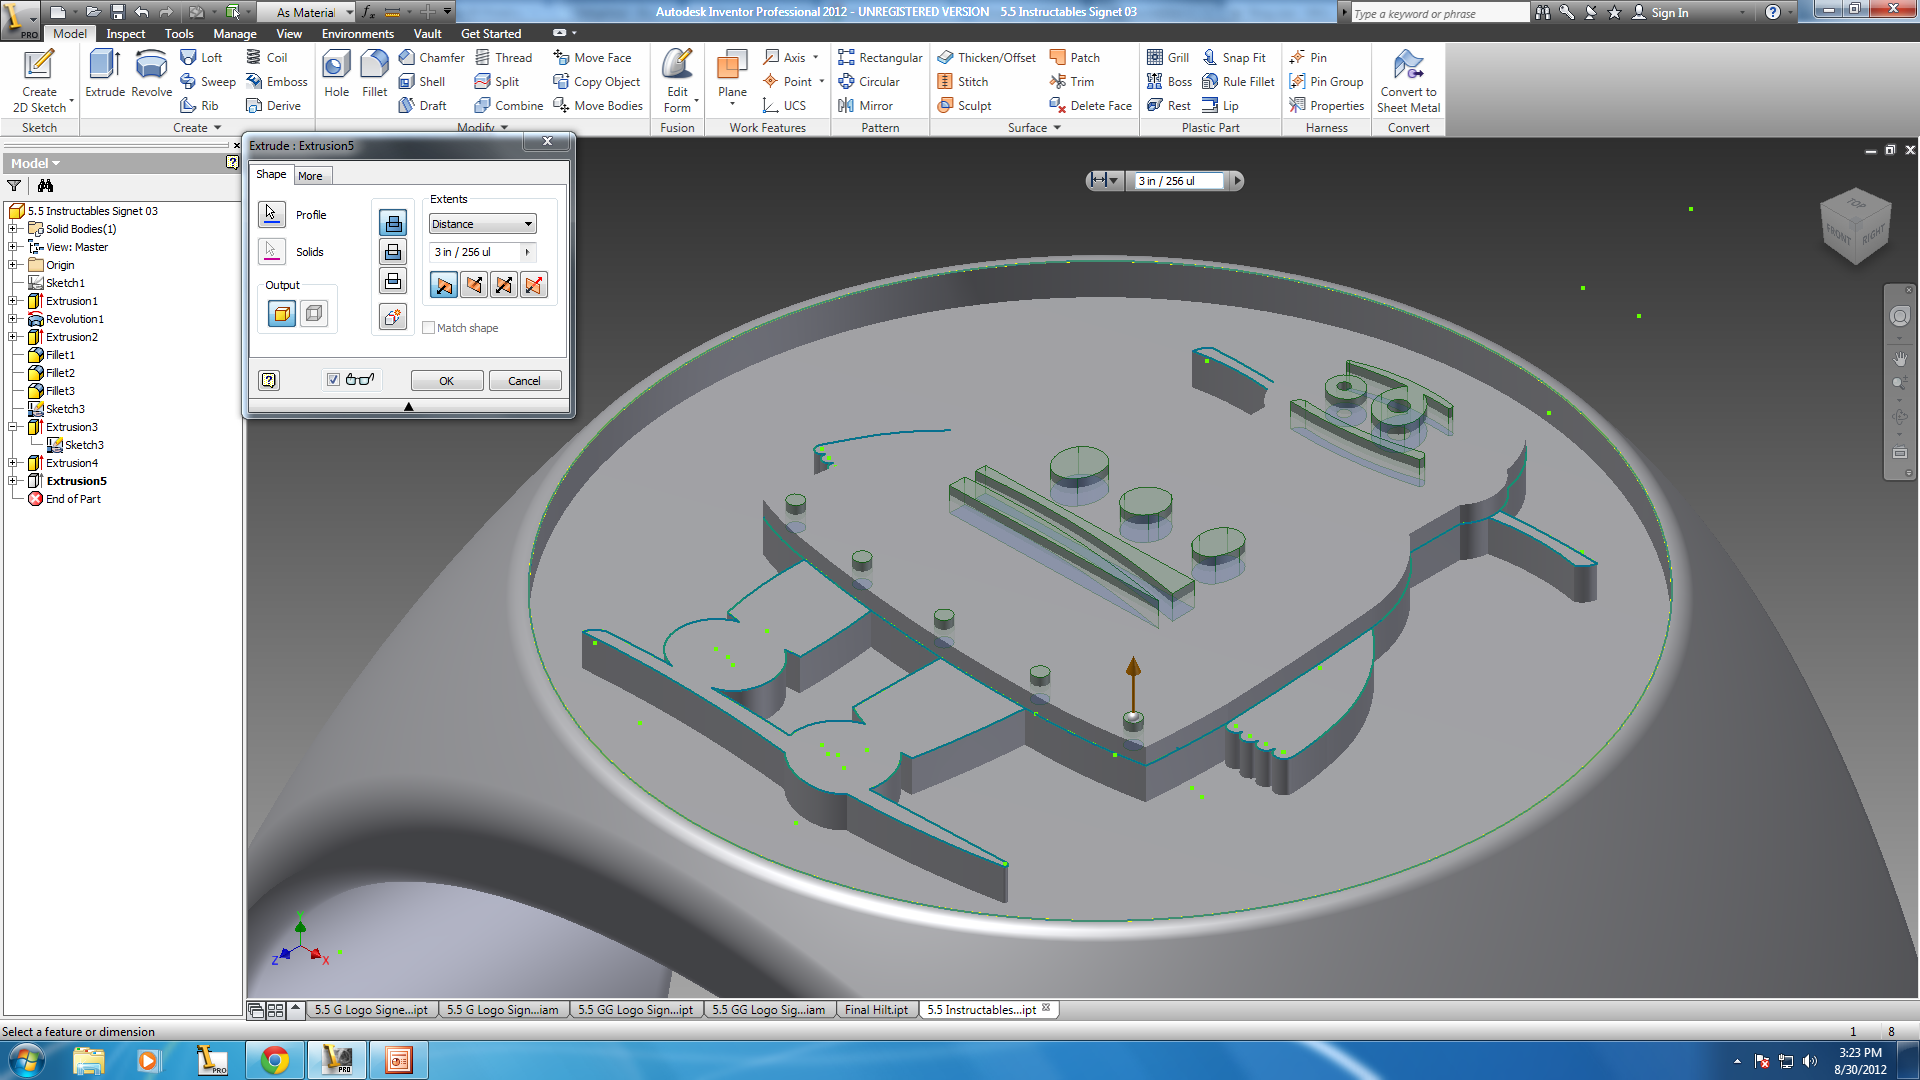Viewport: 1920px width, 1080px height.
Task: Select the Sculpt tool
Action: 964,106
